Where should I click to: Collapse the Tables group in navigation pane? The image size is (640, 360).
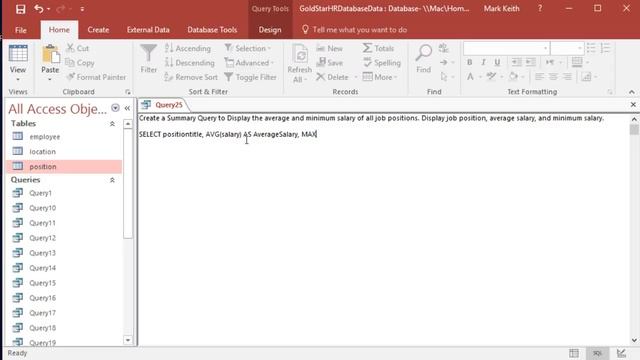point(112,124)
